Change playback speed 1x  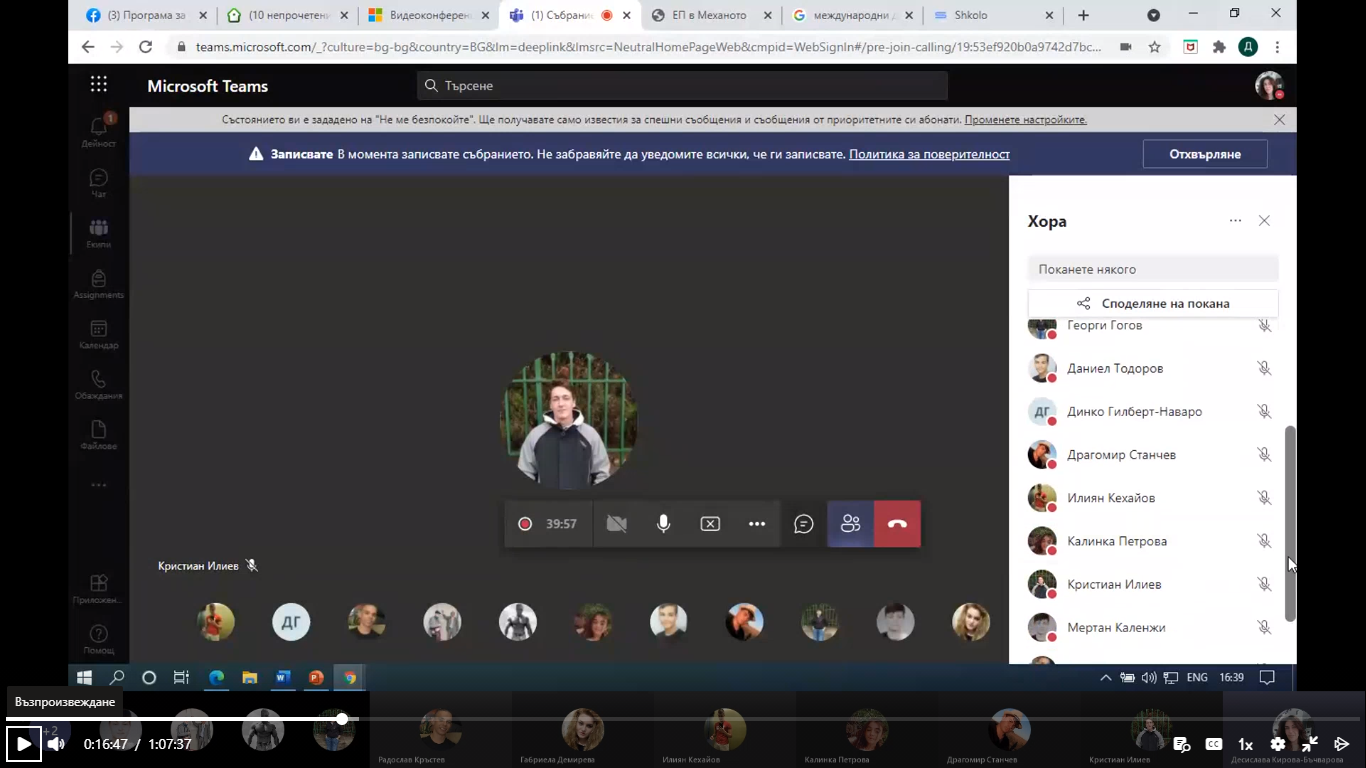pyautogui.click(x=1245, y=744)
